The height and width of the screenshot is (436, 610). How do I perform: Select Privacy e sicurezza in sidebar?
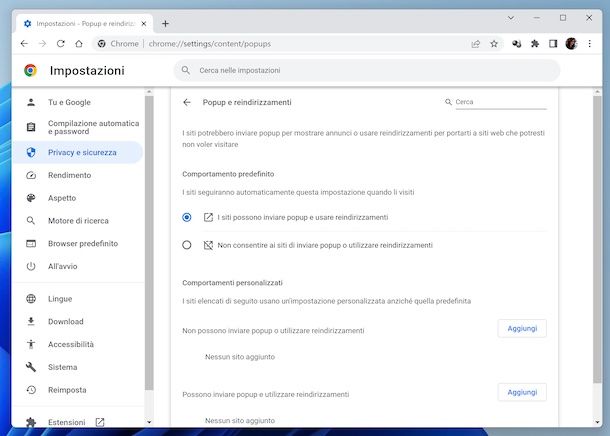tap(77, 152)
